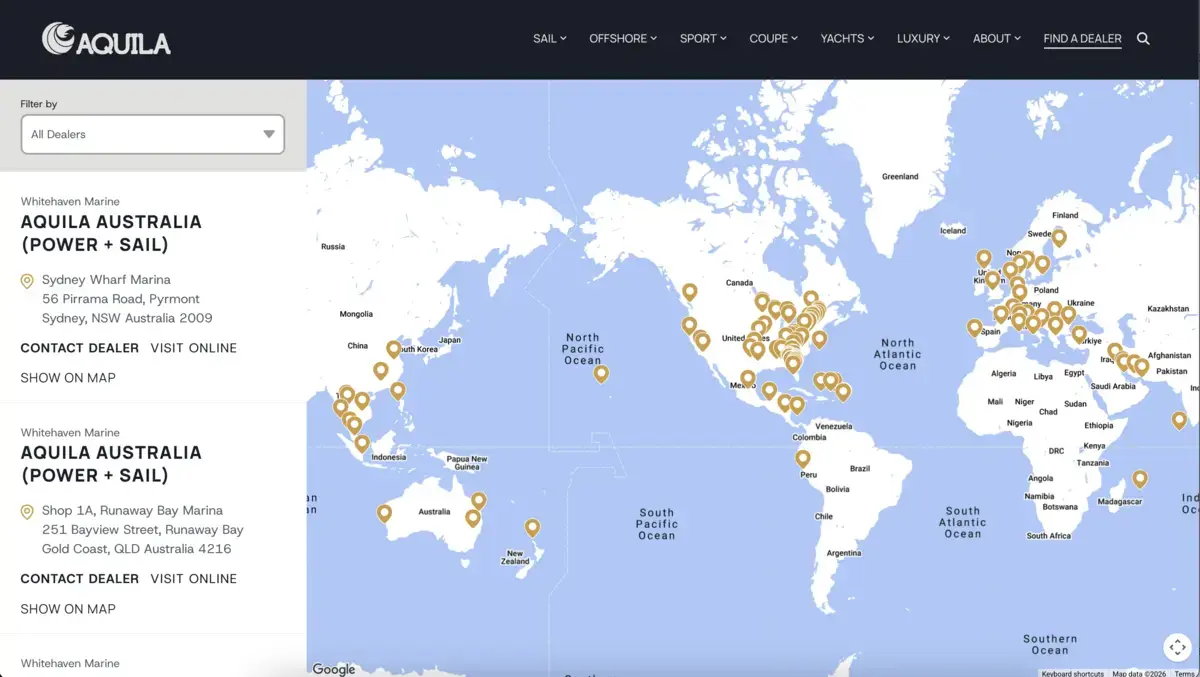Click the 'Gold Coast, QLD Australia 4216' text
Screen dimensions: 1200x677
136,549
